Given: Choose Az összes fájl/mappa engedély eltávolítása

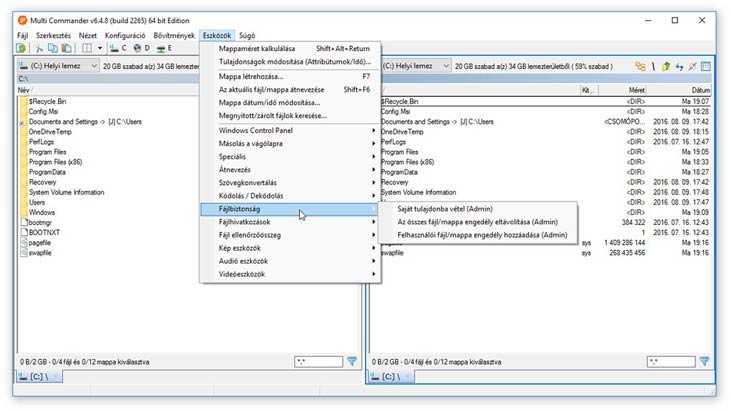Looking at the screenshot, I should [478, 222].
